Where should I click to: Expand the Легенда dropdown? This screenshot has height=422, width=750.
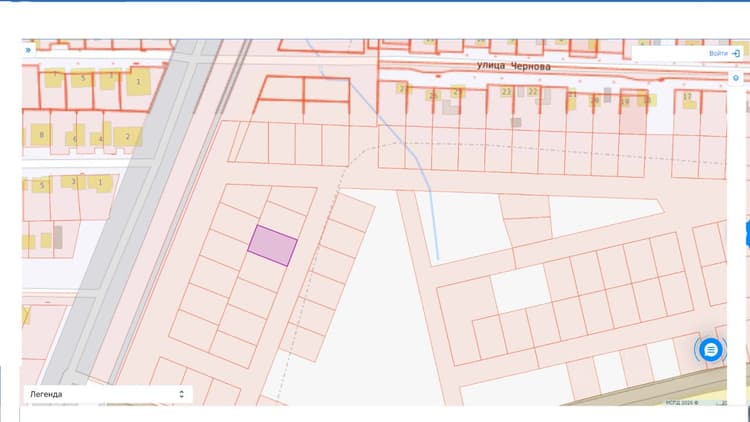[x=108, y=394]
